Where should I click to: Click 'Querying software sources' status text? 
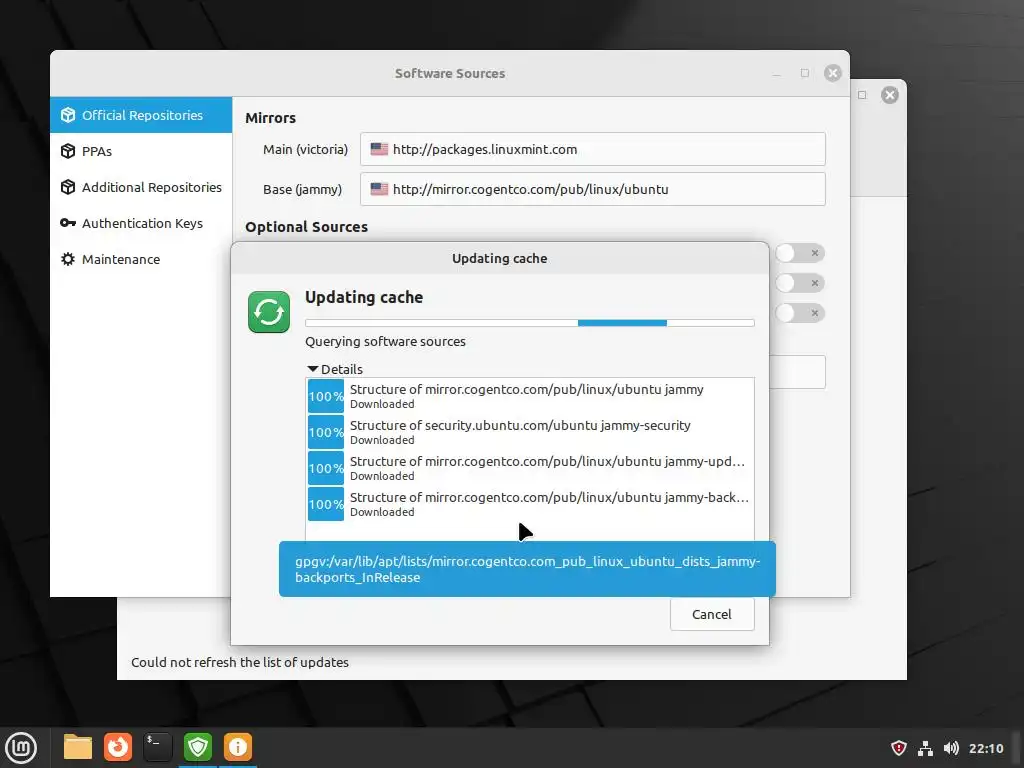point(385,341)
